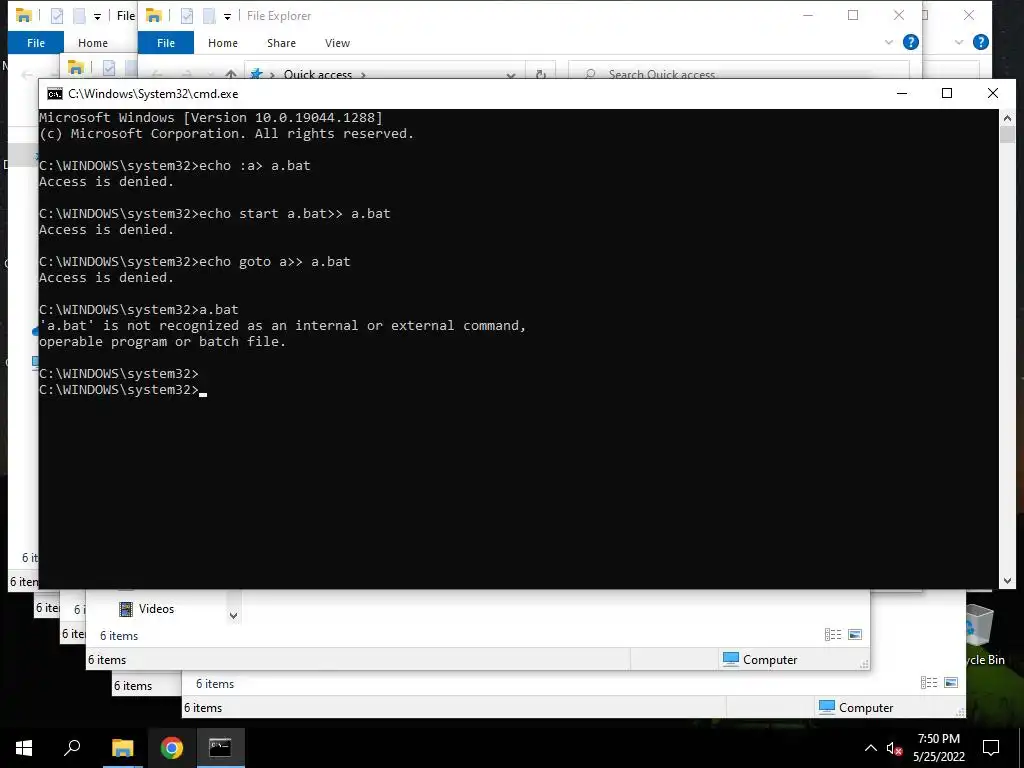This screenshot has height=768, width=1024.
Task: Click Up arrow beside Quick access address
Action: tap(231, 74)
